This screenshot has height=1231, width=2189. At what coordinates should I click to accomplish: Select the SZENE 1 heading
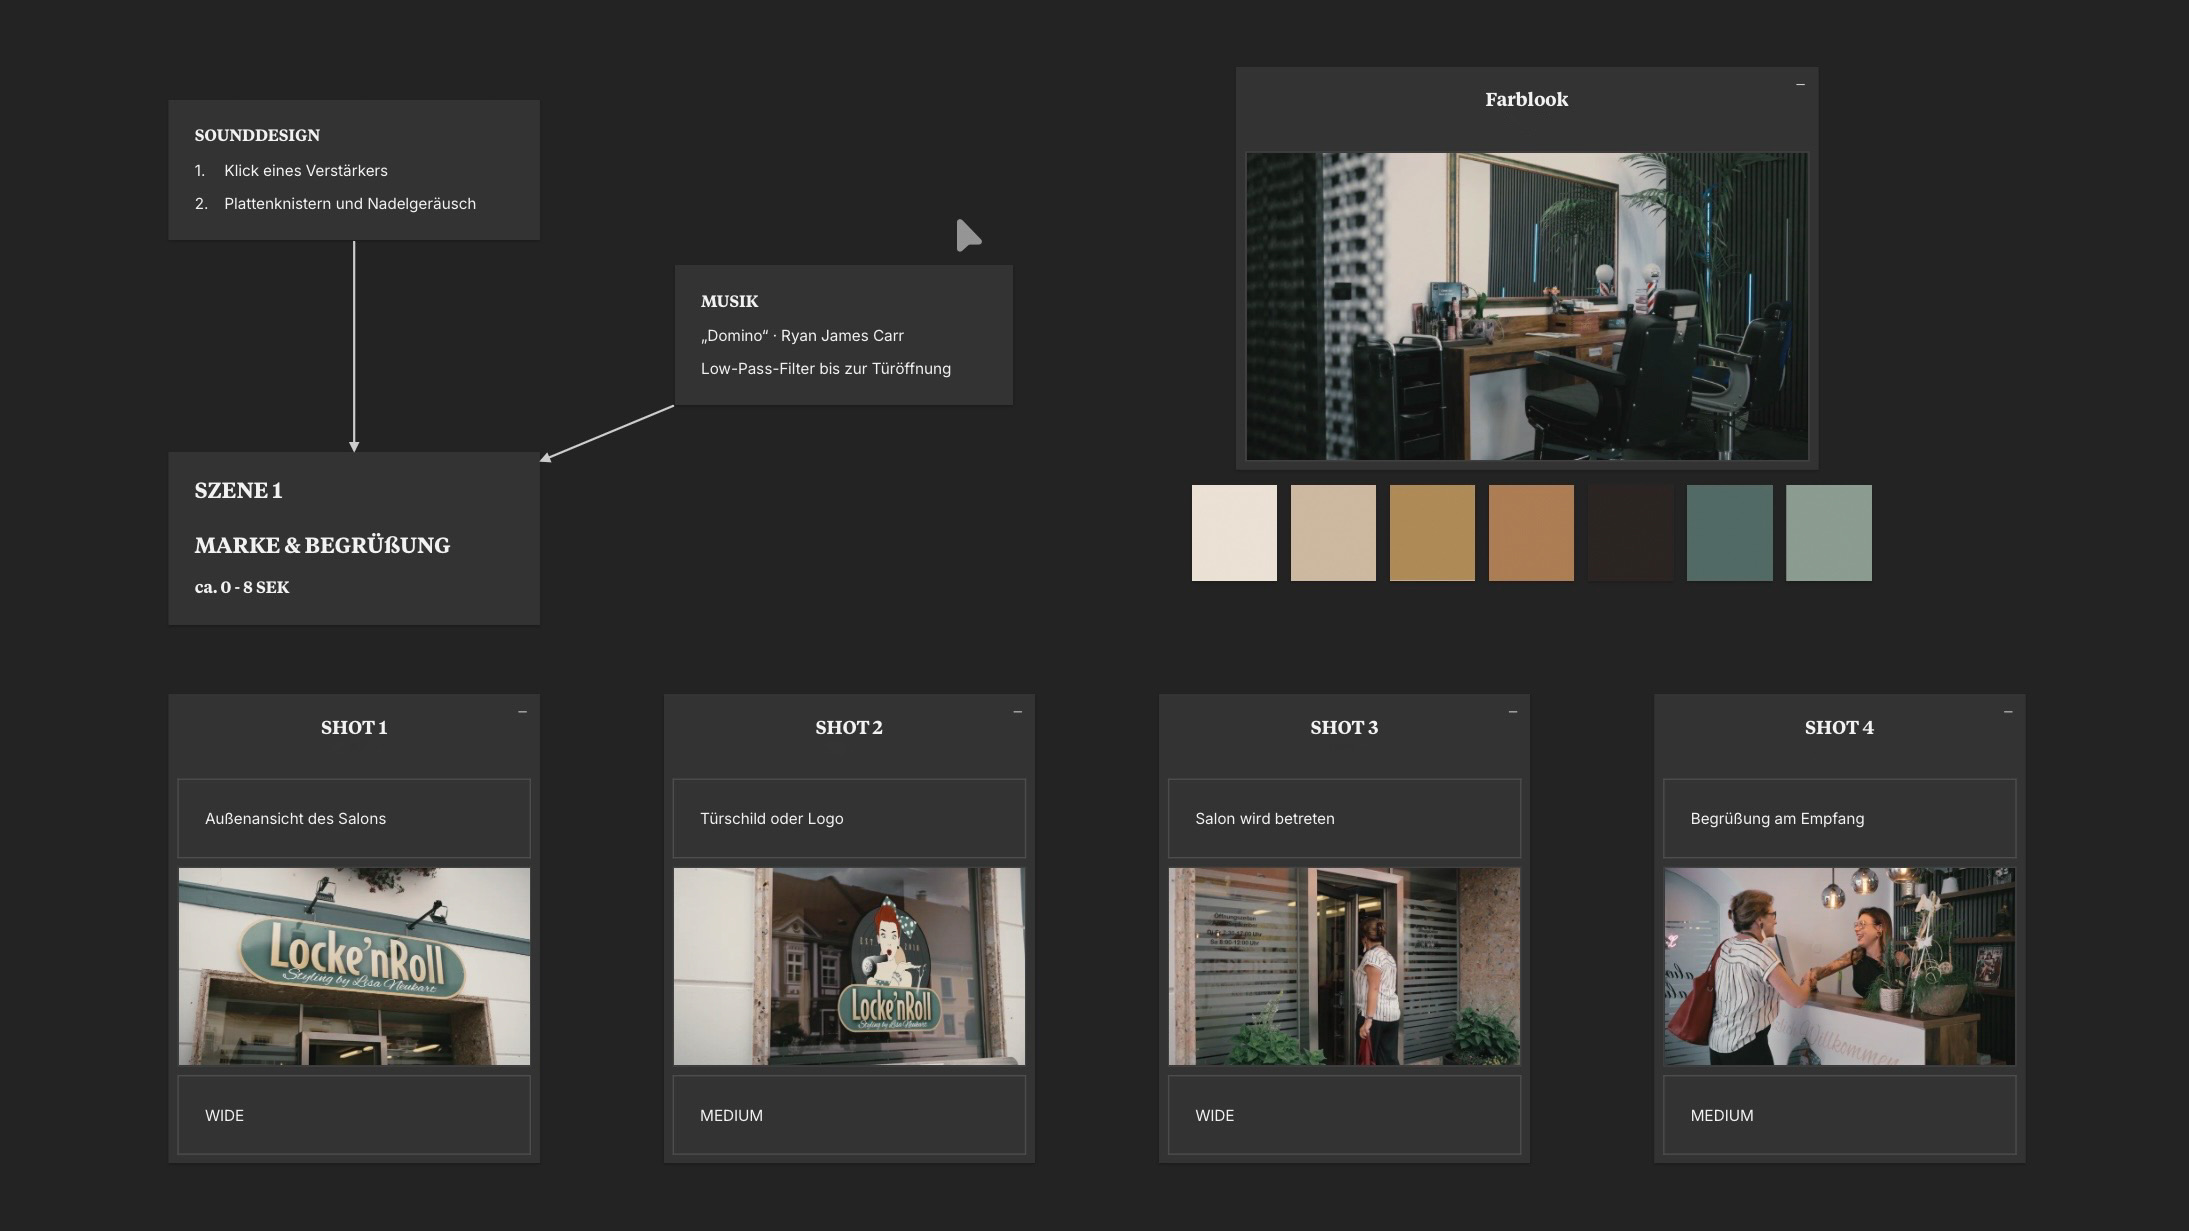click(x=238, y=490)
